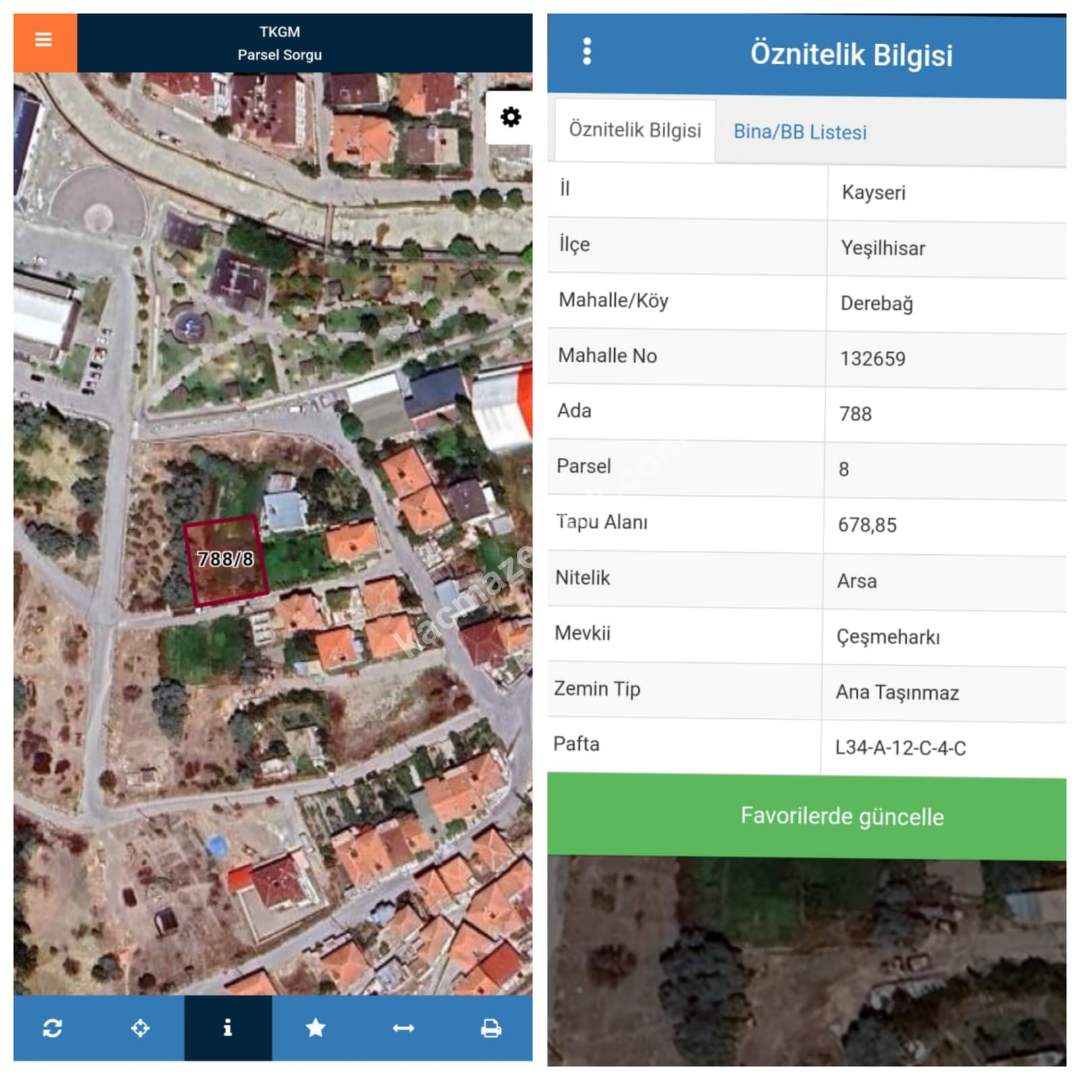Click the Pafta value L34-A-12-C-4-C

click(900, 748)
